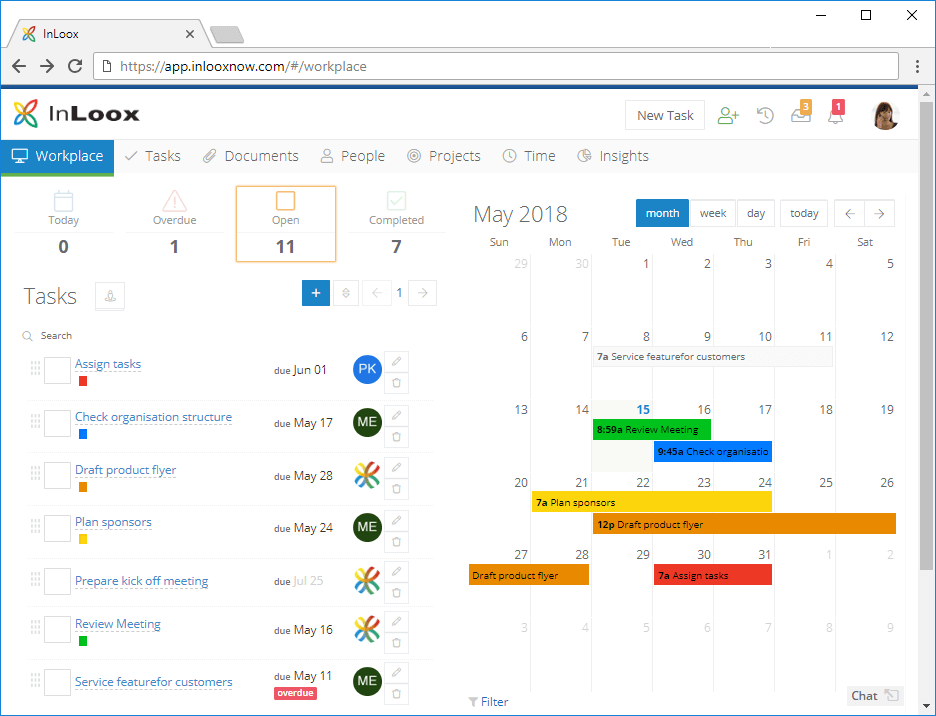Click blue color tag under Check organisation structure
Screen dimensions: 936x716
coord(83,434)
